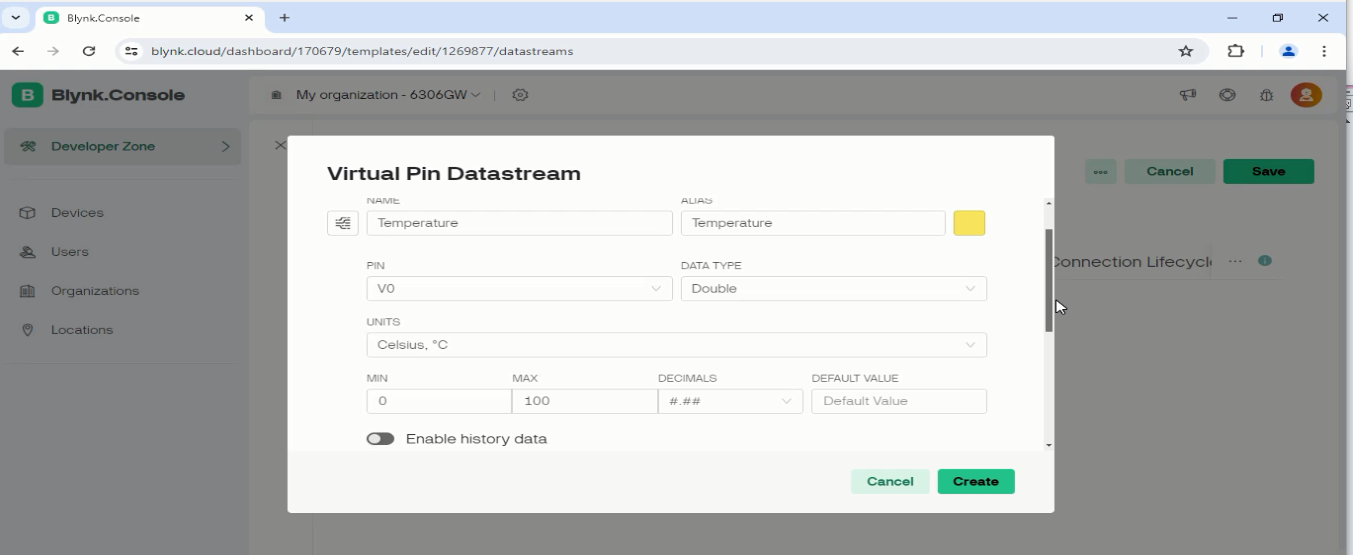Viewport: 1353px width, 555px height.
Task: Expand the Data Type Double dropdown
Action: pyautogui.click(x=833, y=289)
